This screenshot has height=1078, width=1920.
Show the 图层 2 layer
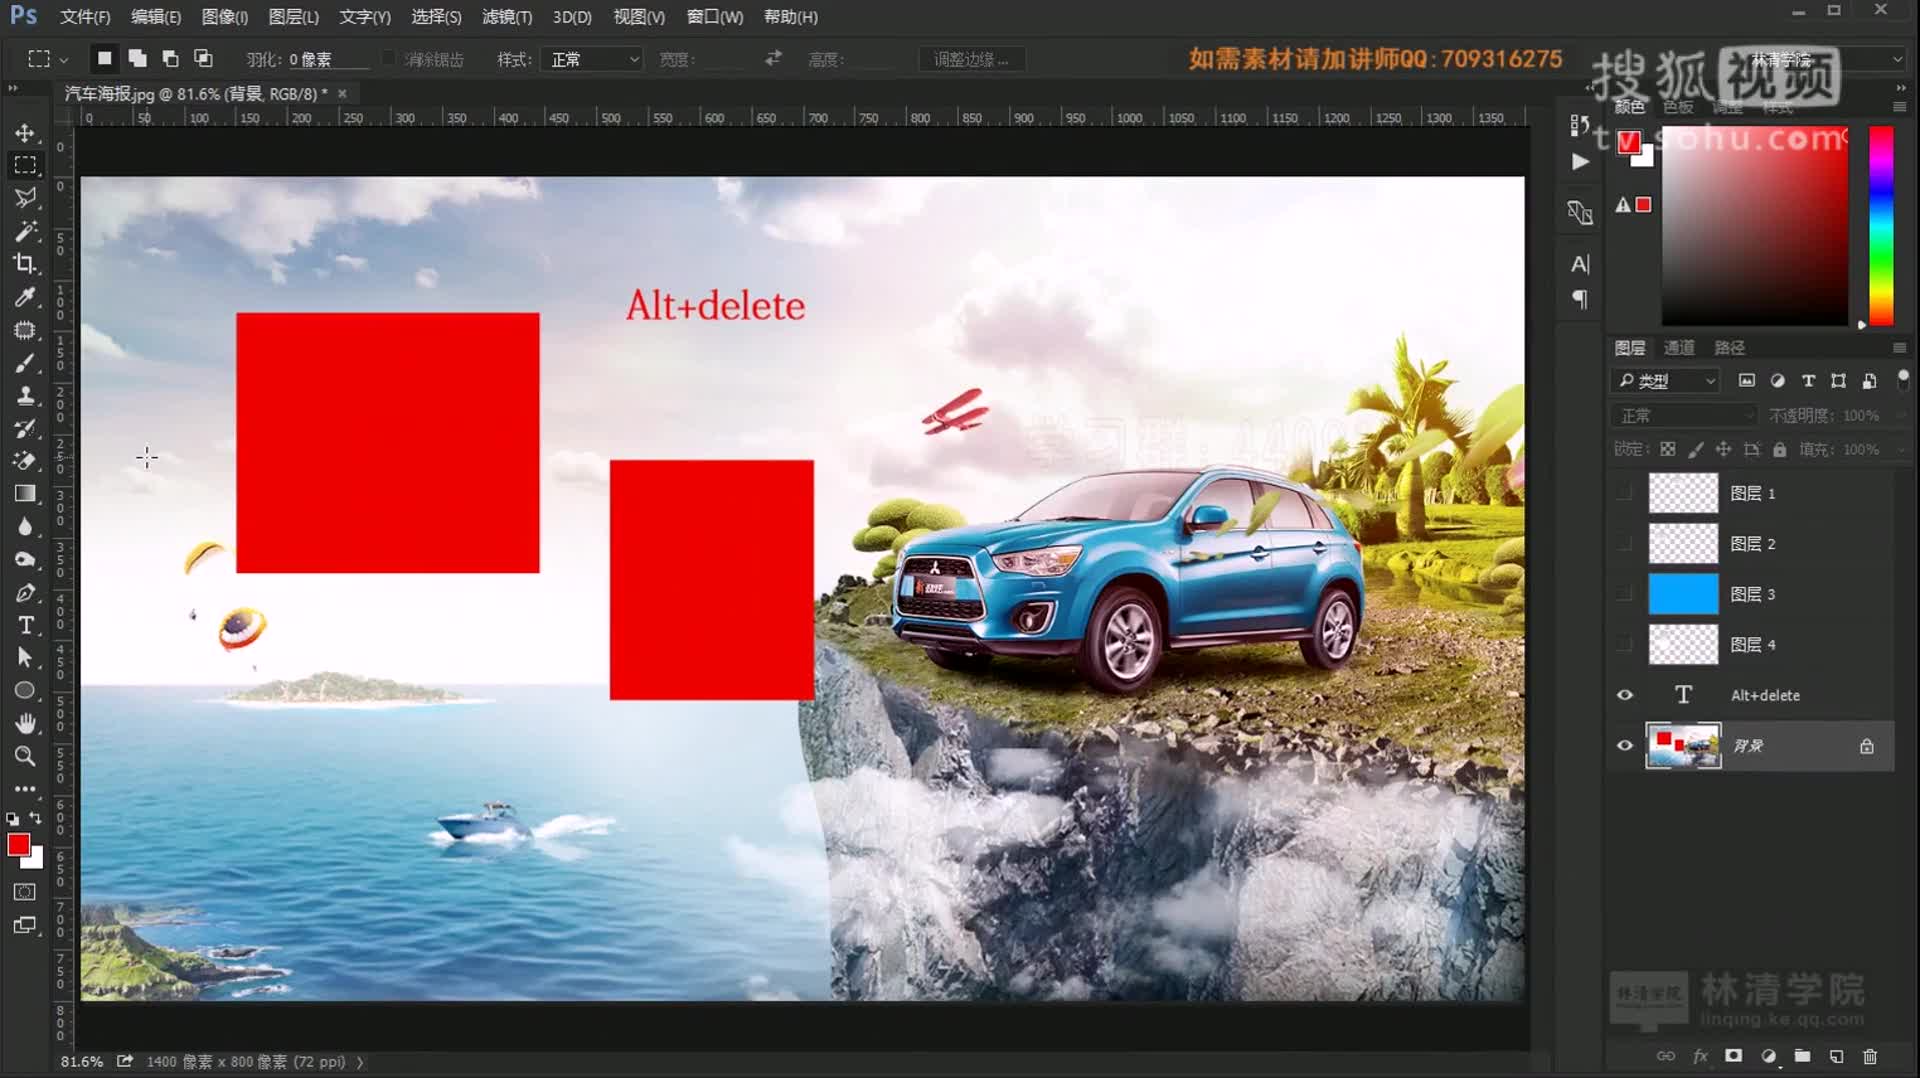pos(1625,544)
